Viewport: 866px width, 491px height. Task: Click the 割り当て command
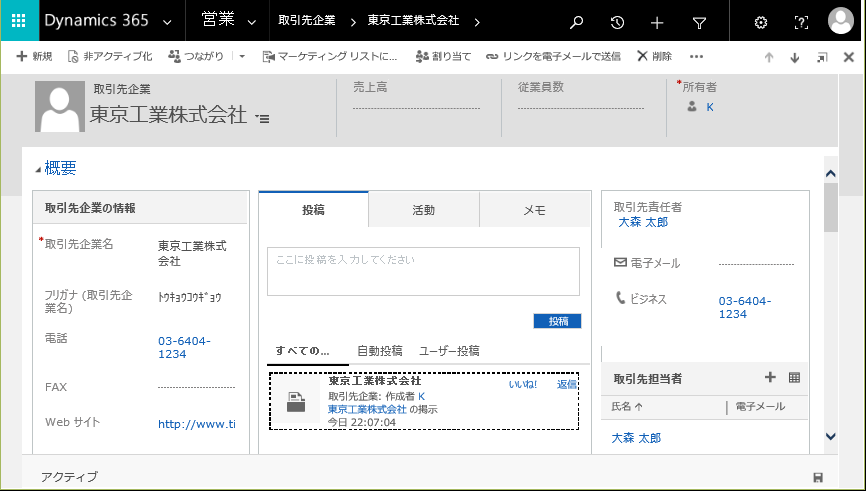pos(443,56)
